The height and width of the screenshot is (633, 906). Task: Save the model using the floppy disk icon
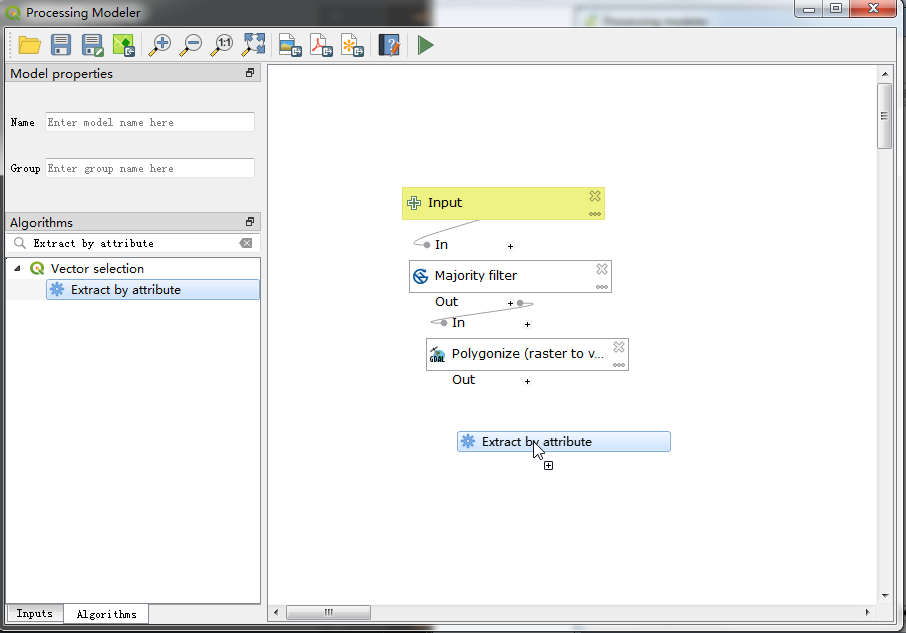pyautogui.click(x=61, y=45)
